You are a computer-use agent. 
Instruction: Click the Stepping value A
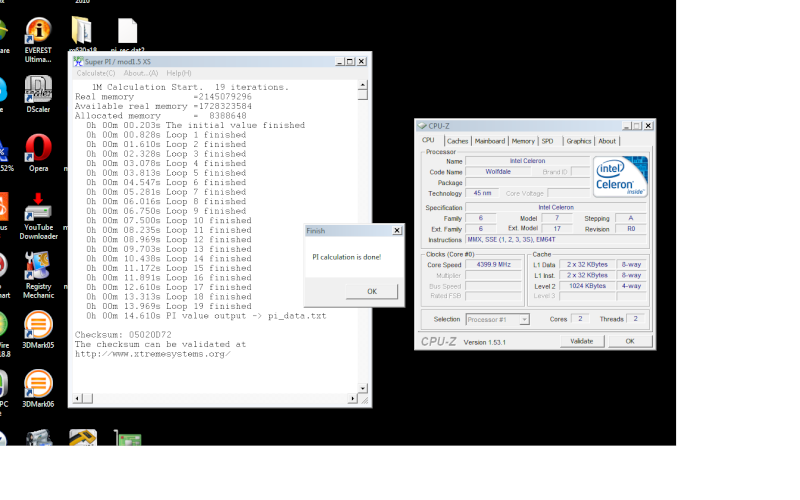[631, 218]
